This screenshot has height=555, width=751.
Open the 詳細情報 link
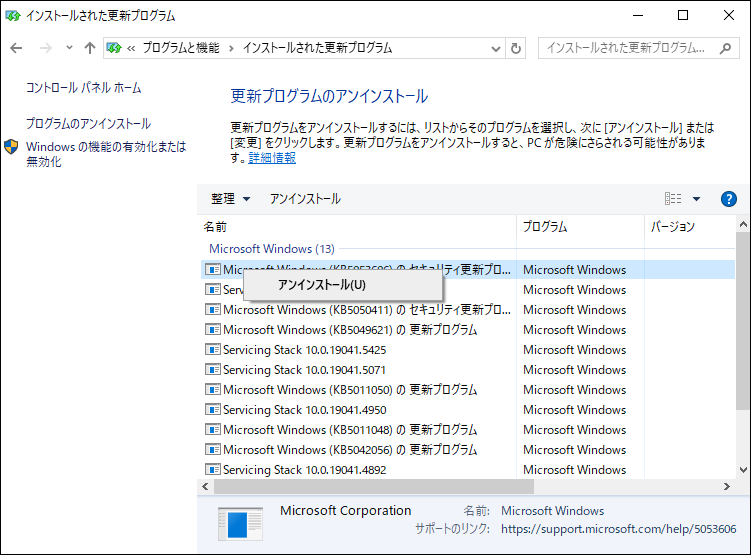pos(272,158)
